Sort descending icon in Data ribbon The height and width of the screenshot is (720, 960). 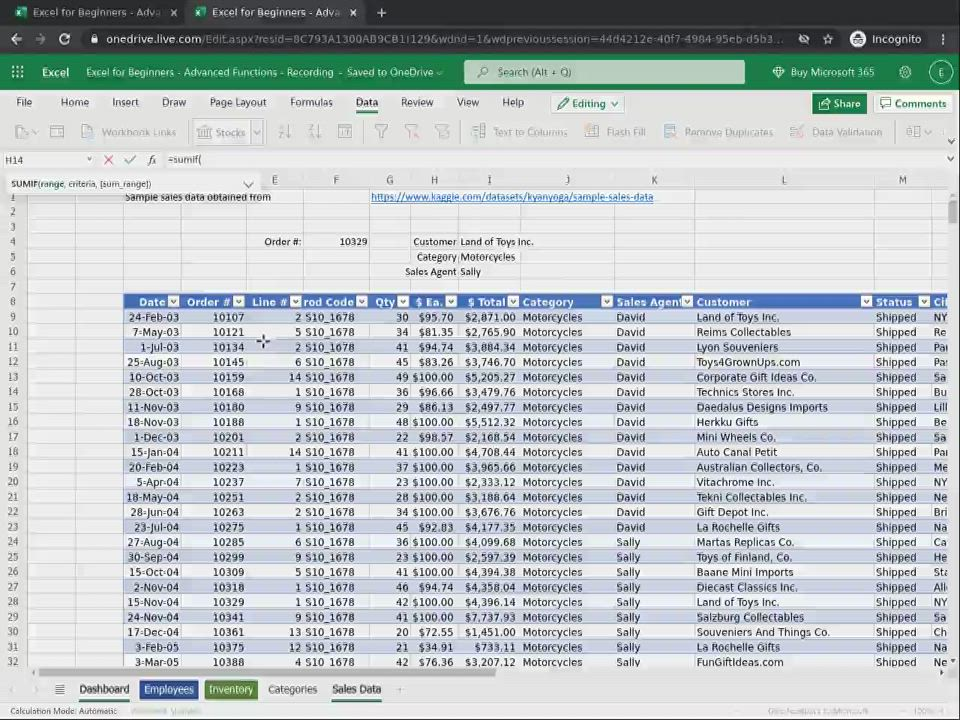pyautogui.click(x=315, y=132)
